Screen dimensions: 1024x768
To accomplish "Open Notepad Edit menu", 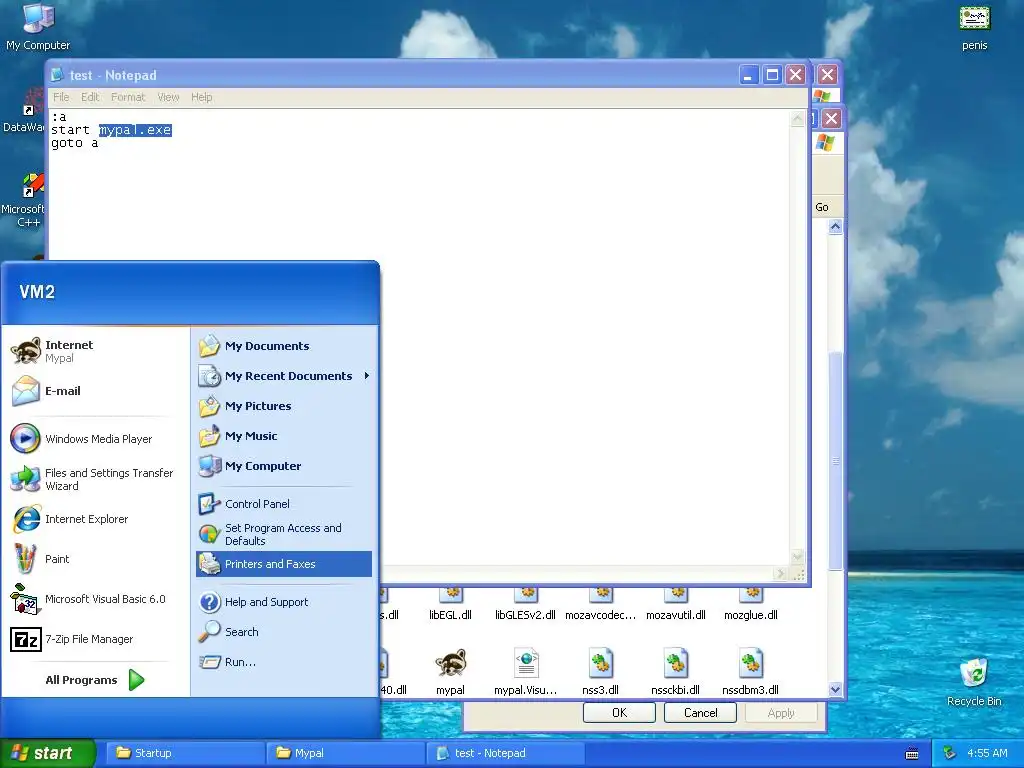I will [x=90, y=97].
